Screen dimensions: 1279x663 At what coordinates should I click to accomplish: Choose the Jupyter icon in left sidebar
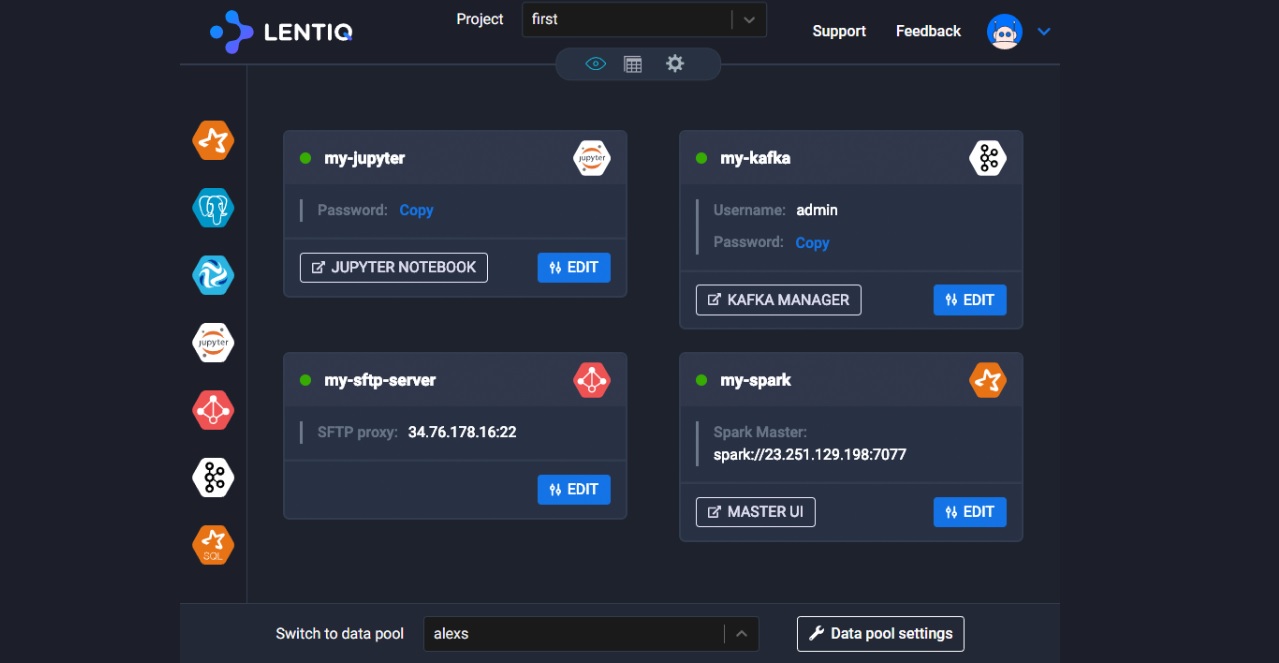(213, 343)
